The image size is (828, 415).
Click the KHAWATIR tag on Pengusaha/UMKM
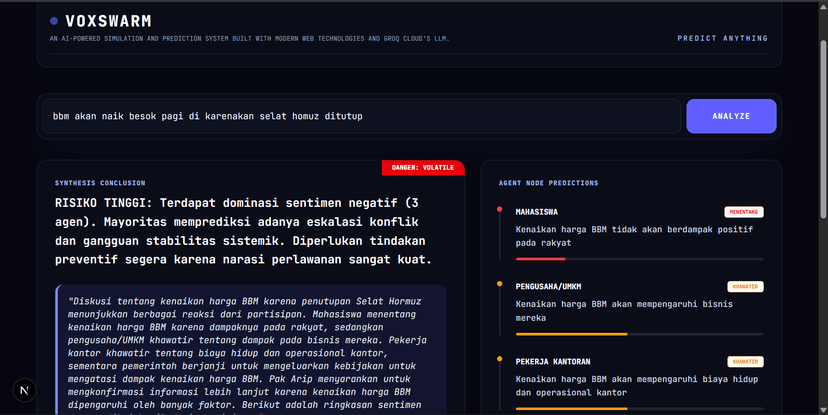point(745,287)
